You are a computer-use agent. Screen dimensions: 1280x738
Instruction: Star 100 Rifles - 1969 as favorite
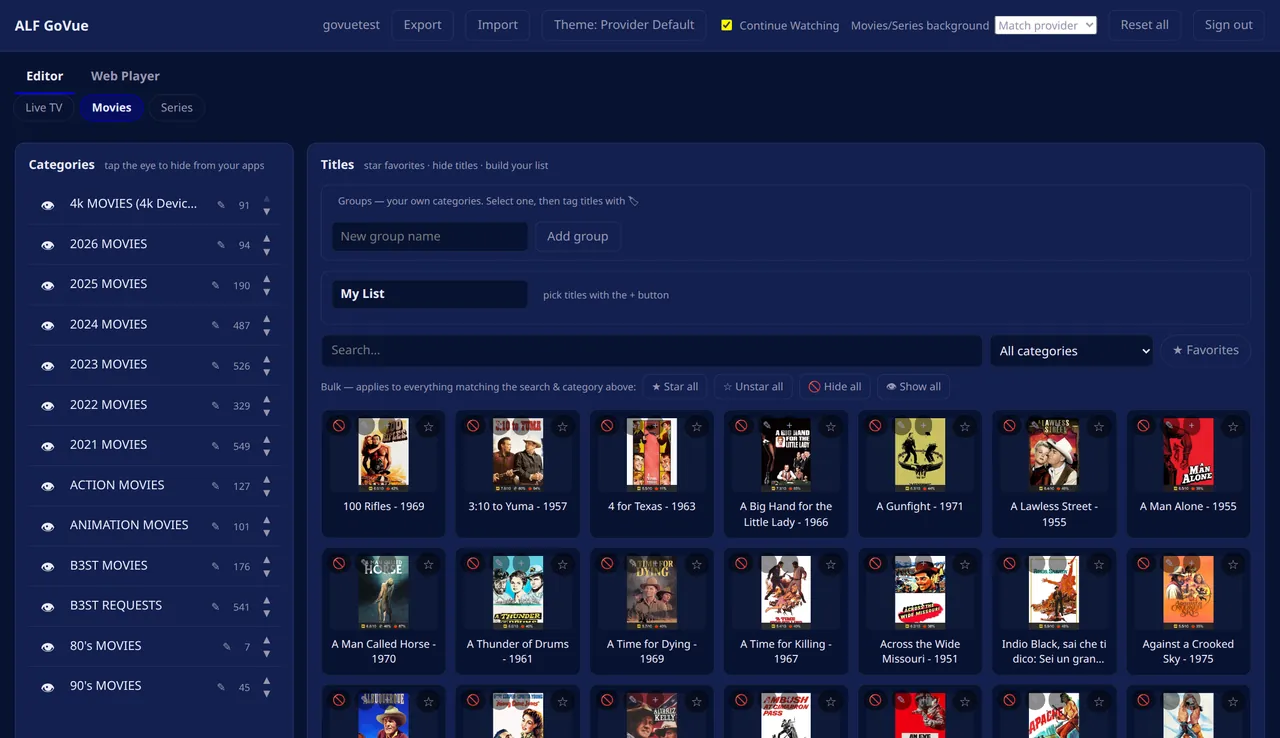pyautogui.click(x=429, y=427)
